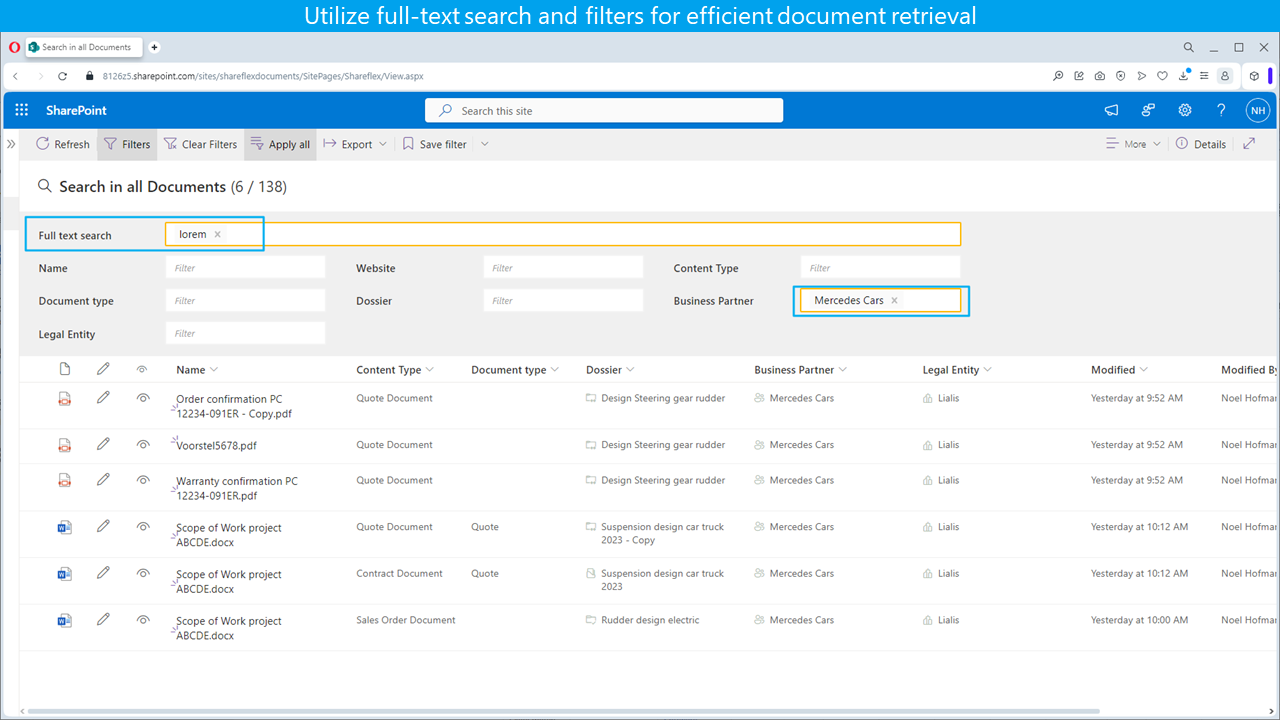Click the Opera logo menu icon
This screenshot has height=720, width=1280.
click(14, 47)
